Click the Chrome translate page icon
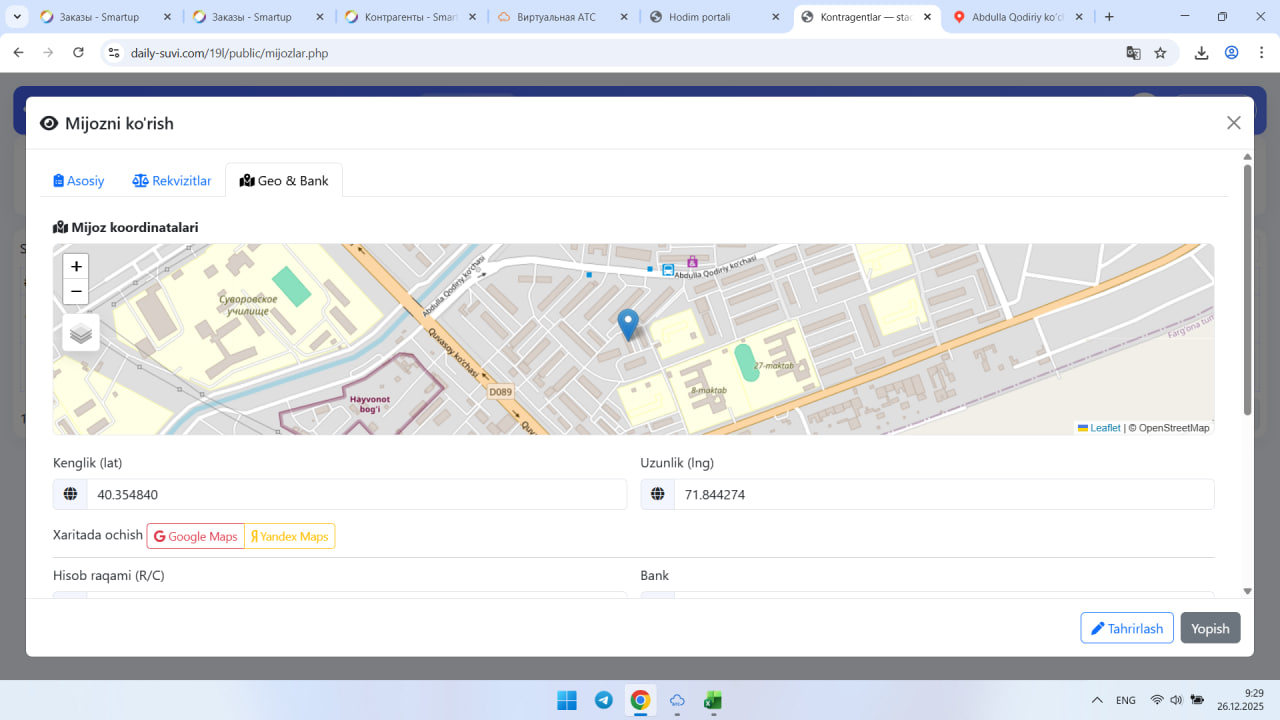This screenshot has height=720, width=1280. 1133,53
